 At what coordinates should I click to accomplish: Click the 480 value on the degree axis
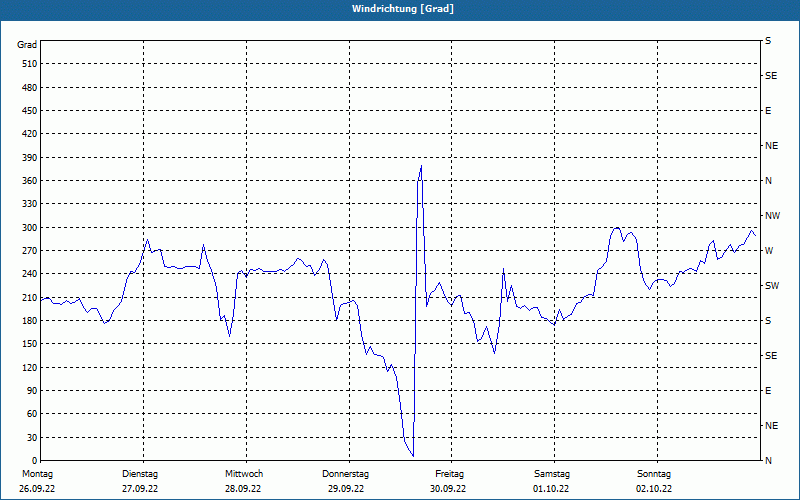tap(30, 88)
